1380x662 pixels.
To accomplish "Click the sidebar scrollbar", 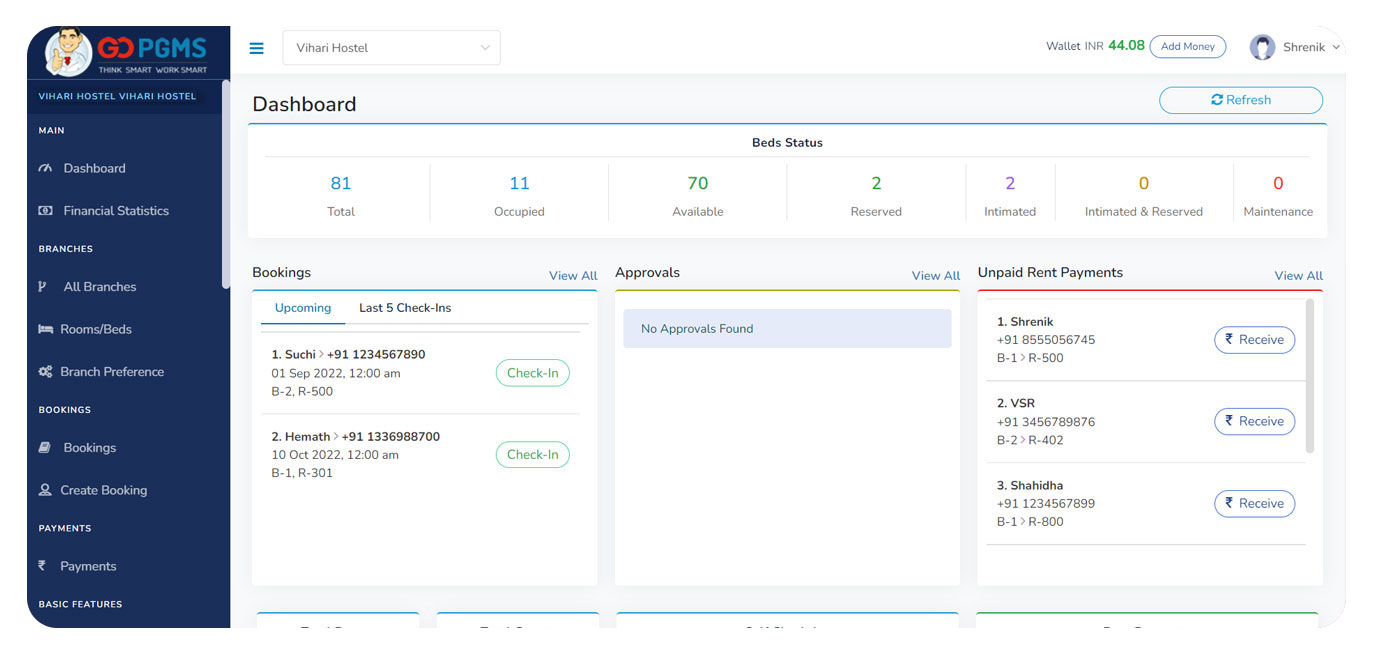I will [x=226, y=186].
